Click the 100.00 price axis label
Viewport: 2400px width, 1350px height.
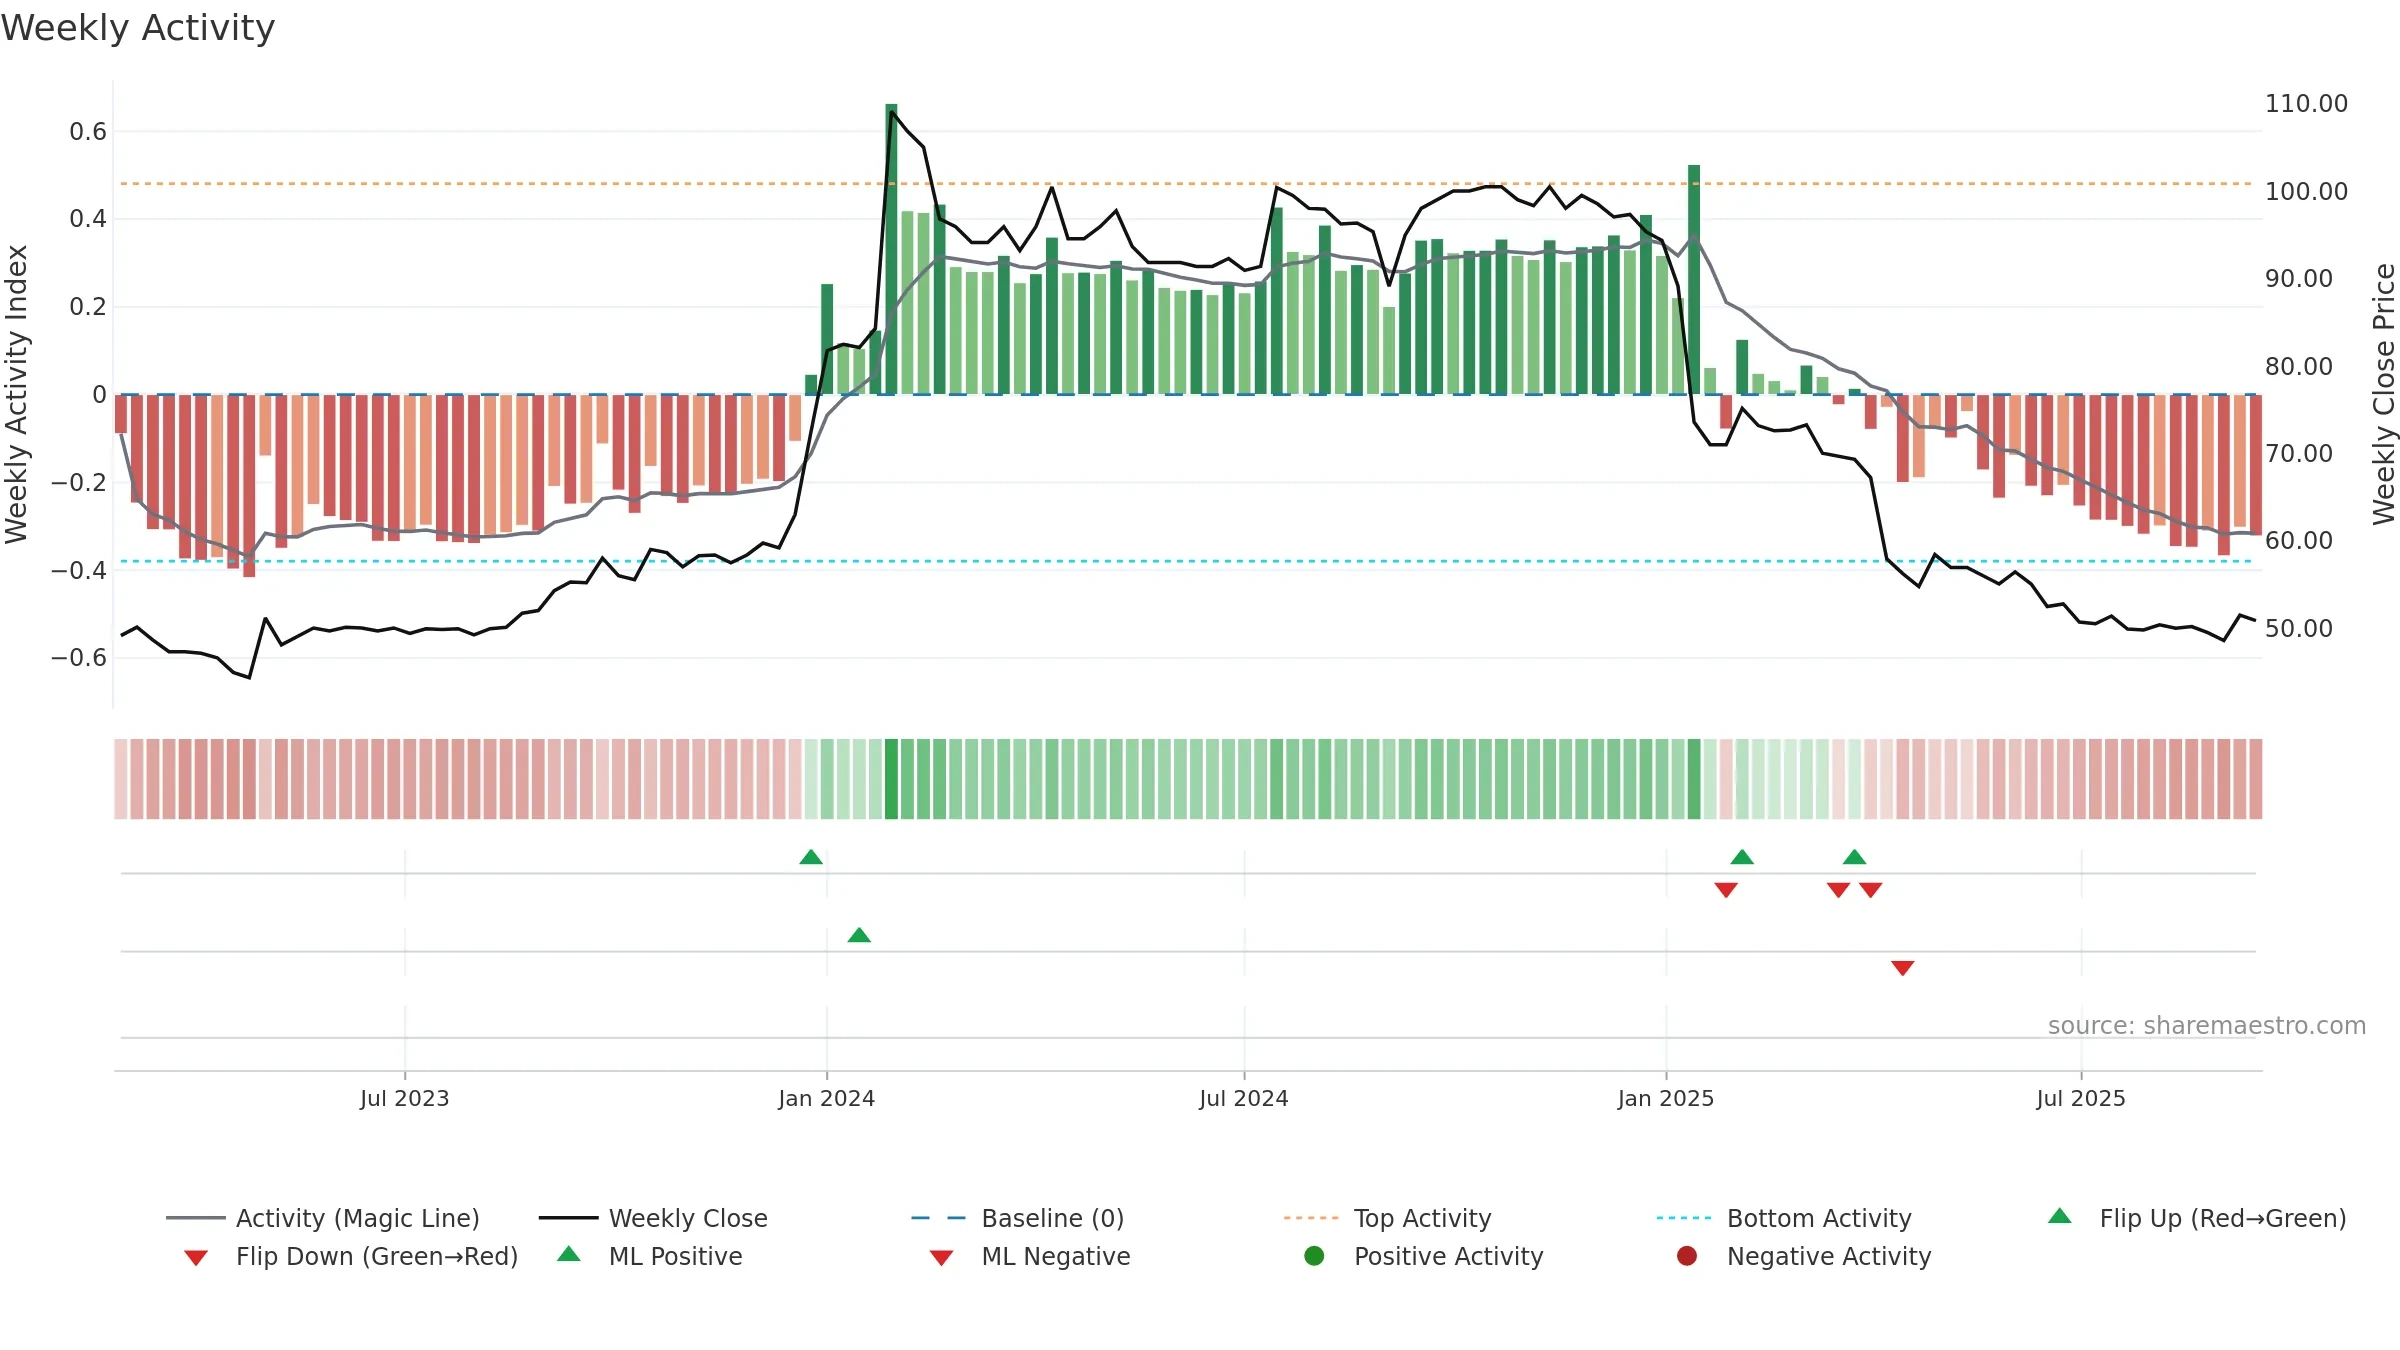tap(2306, 191)
